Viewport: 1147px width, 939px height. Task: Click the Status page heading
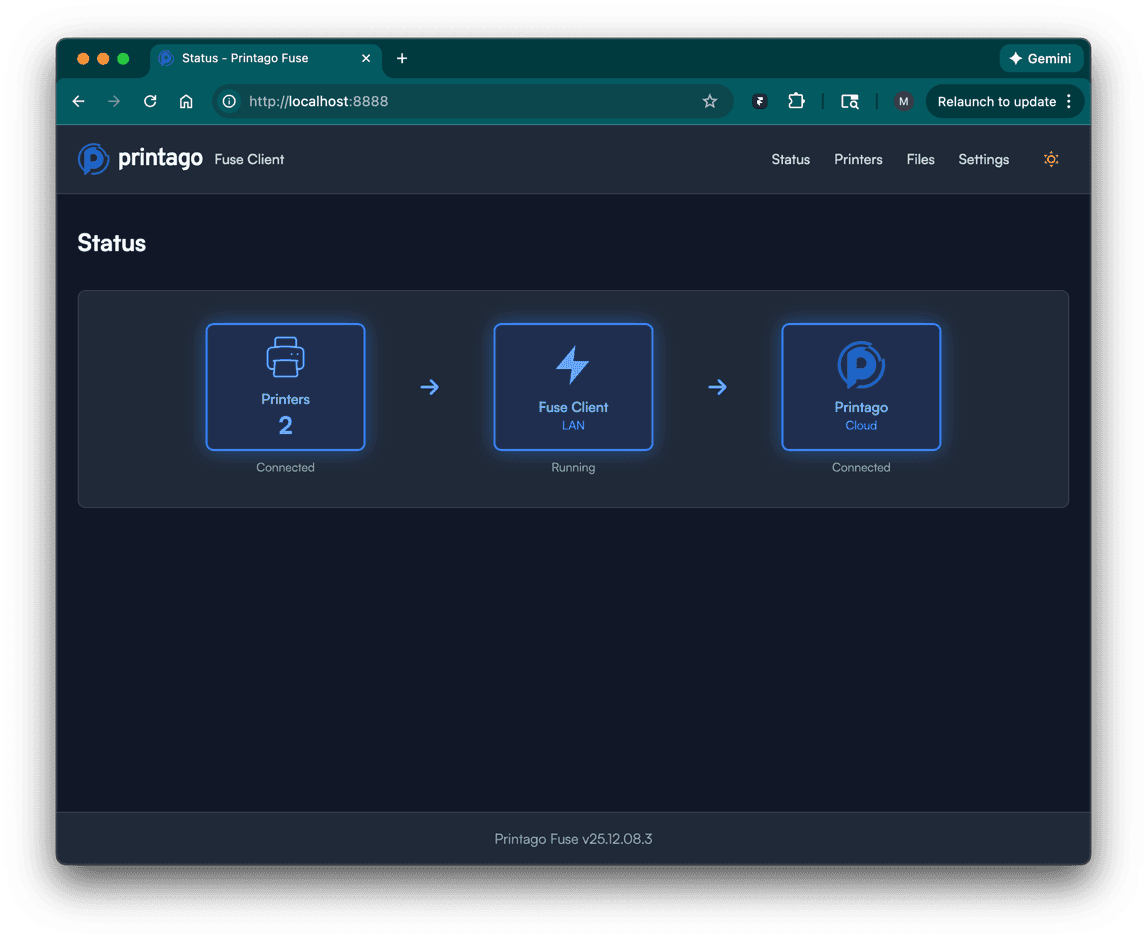tap(112, 244)
